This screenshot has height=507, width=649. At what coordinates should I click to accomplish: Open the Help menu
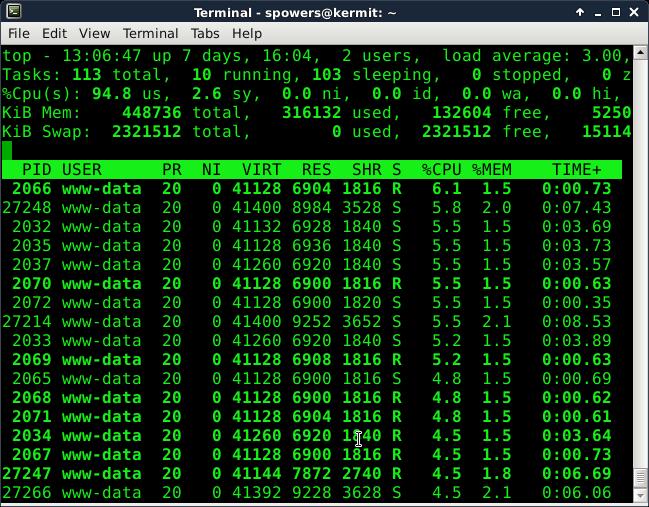tap(246, 33)
